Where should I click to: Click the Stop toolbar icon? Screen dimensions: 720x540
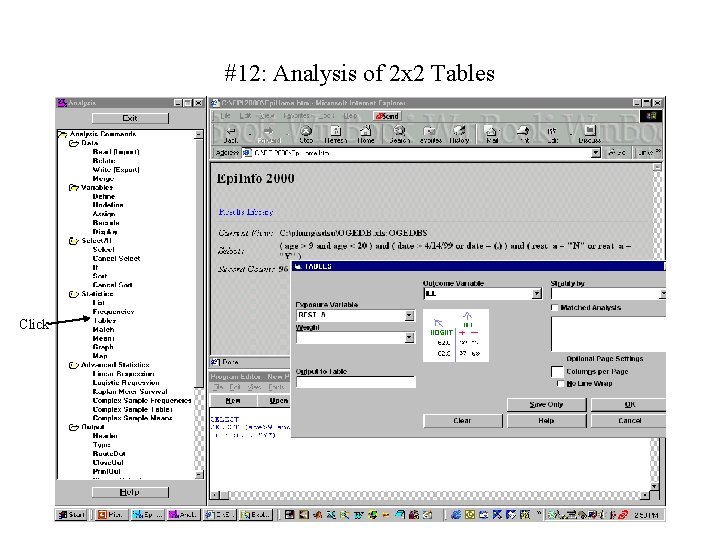[x=306, y=135]
